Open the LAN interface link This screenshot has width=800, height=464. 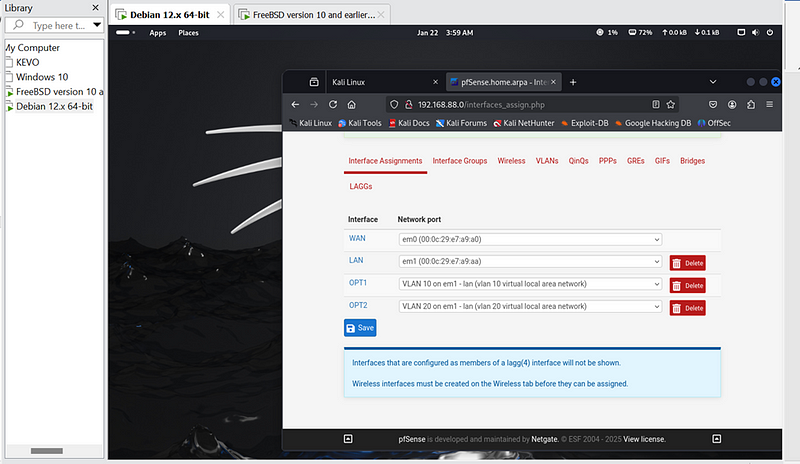pyautogui.click(x=356, y=260)
